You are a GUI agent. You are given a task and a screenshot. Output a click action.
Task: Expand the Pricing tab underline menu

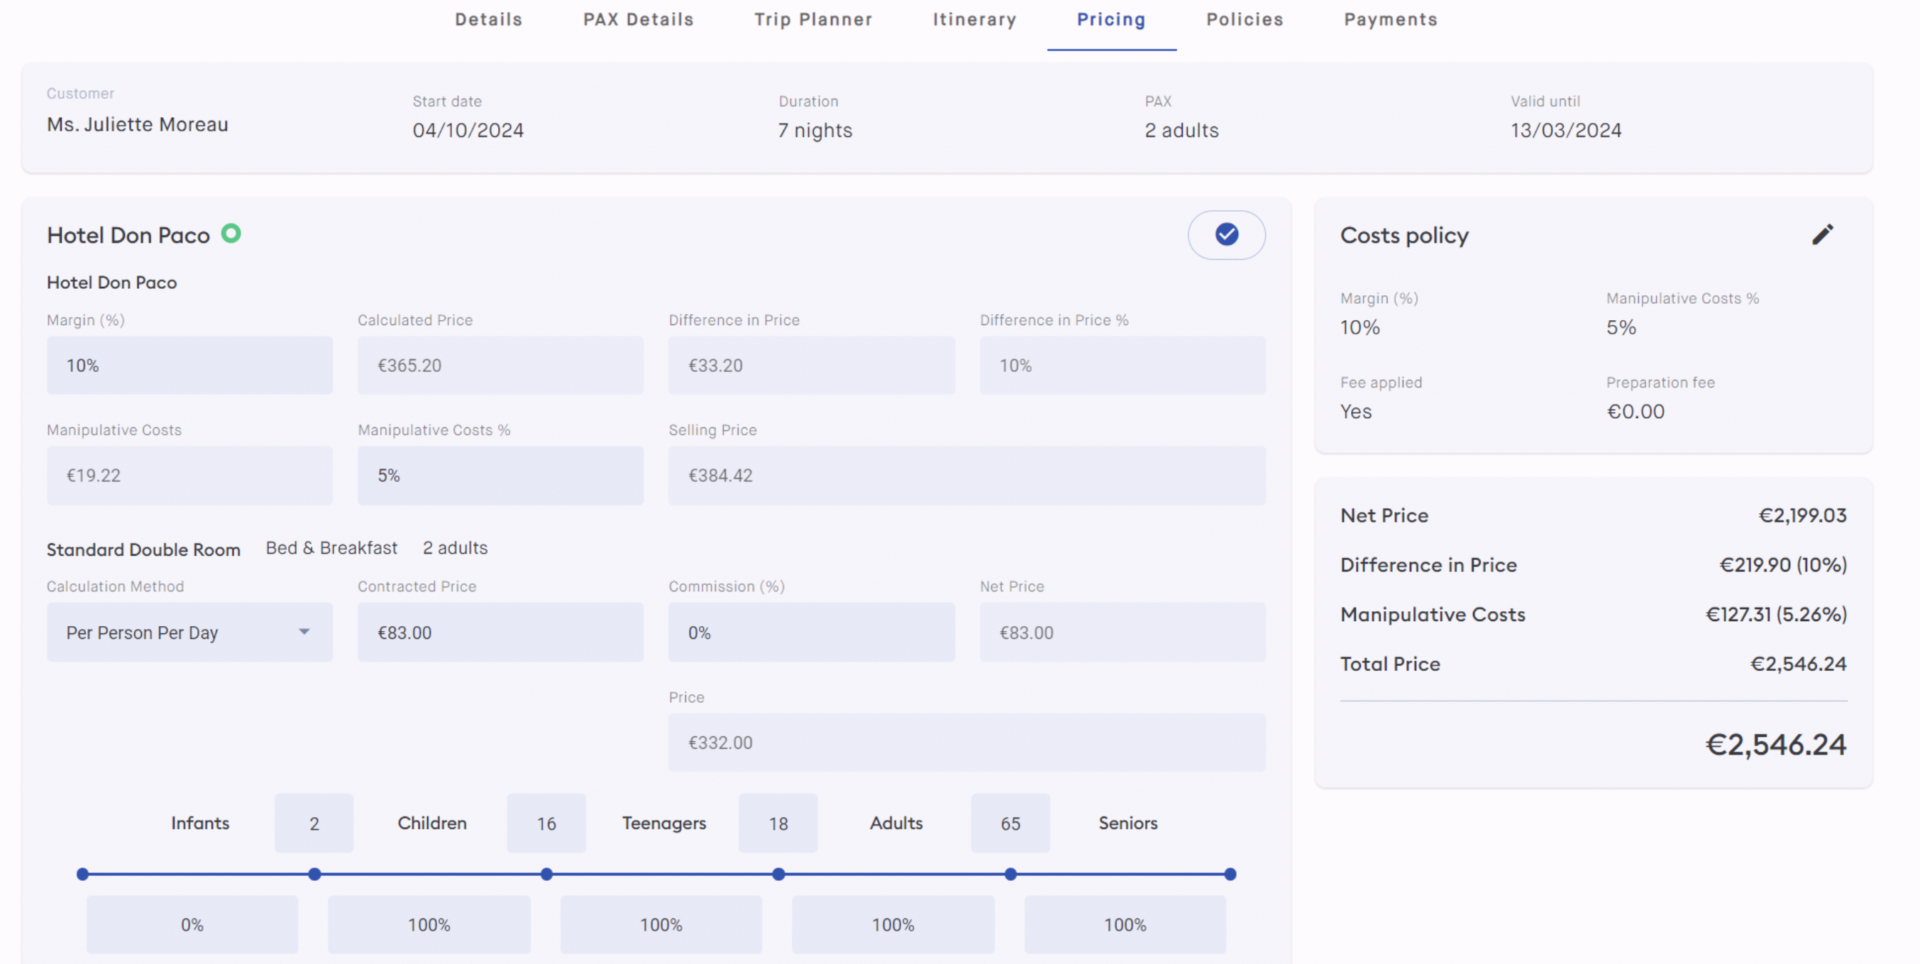point(1111,19)
